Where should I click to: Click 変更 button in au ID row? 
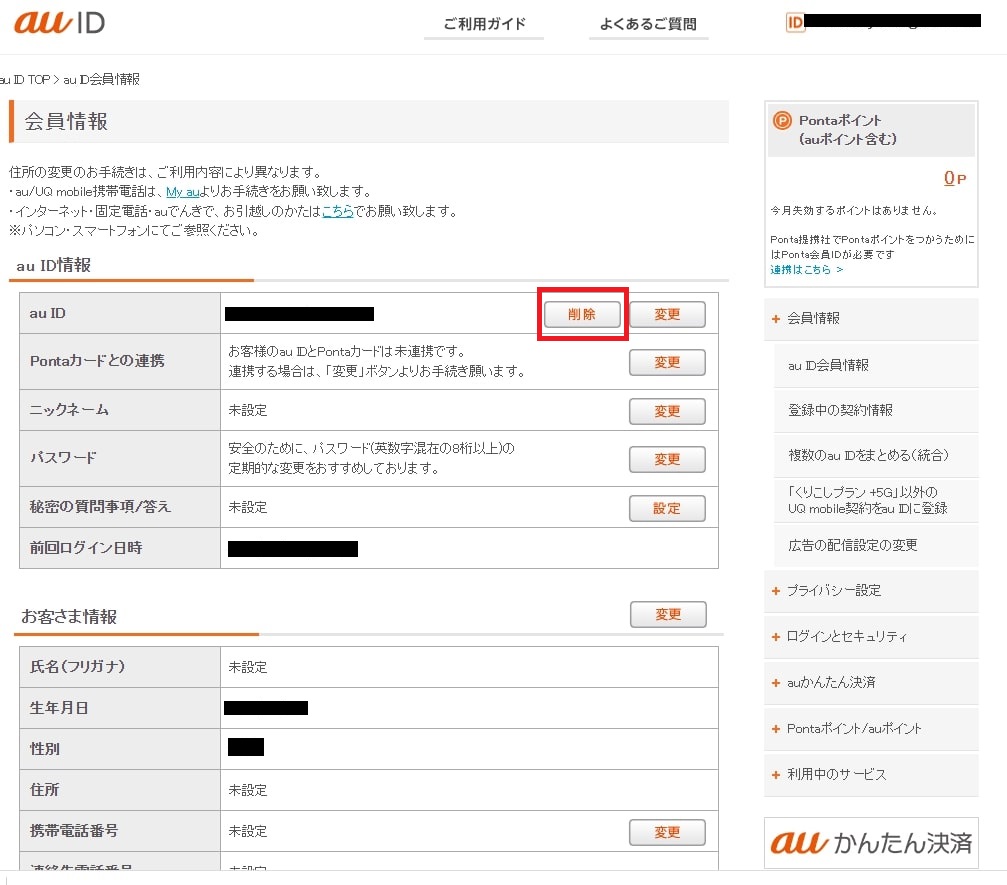click(x=667, y=314)
